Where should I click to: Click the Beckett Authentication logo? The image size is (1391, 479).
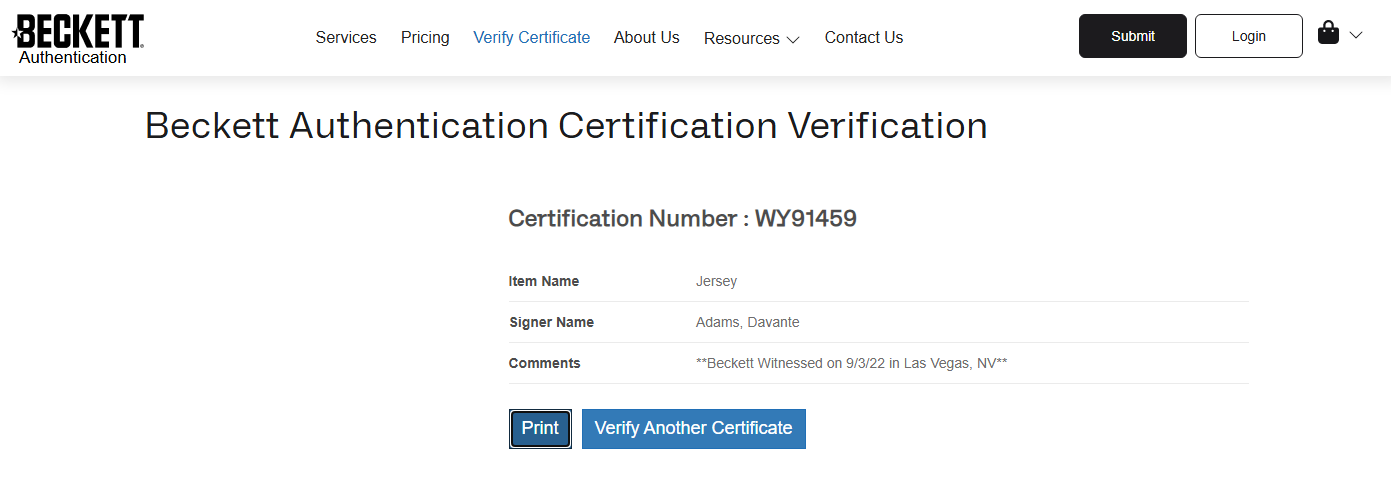pos(78,39)
